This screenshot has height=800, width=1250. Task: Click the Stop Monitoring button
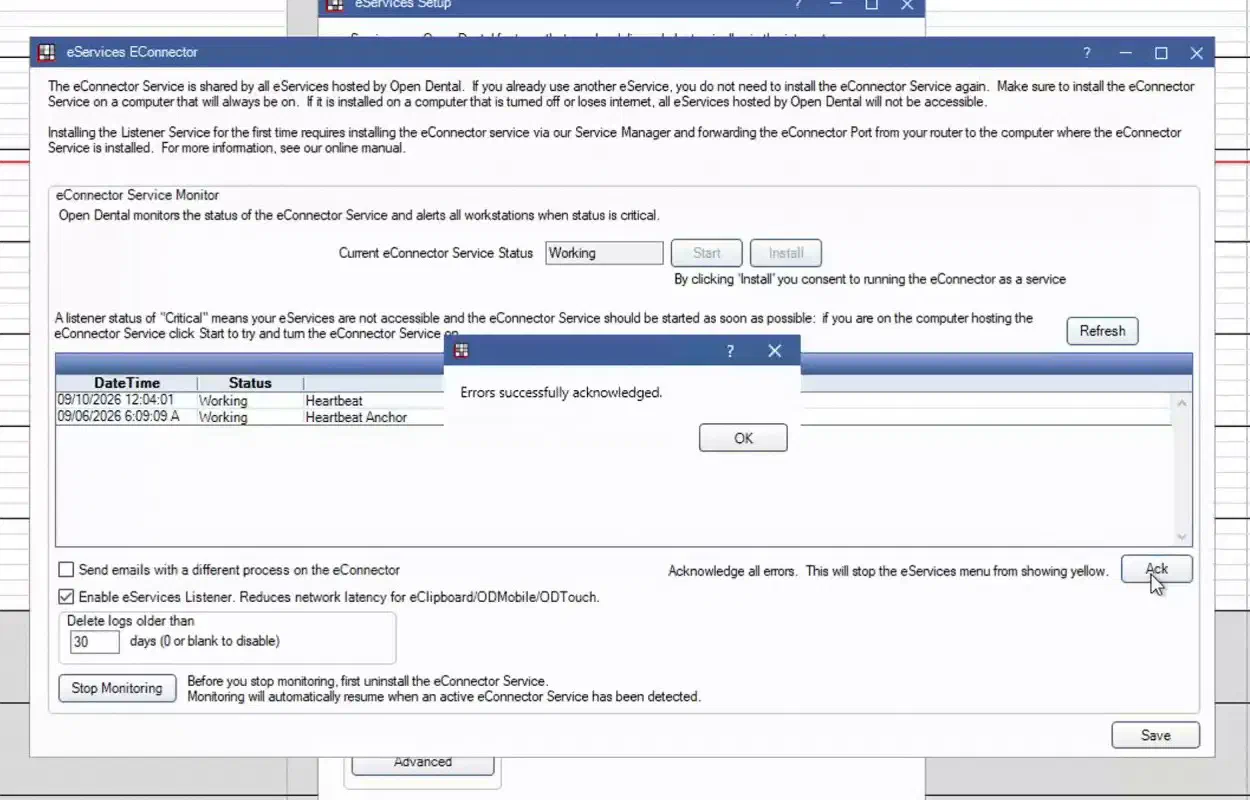pos(117,688)
